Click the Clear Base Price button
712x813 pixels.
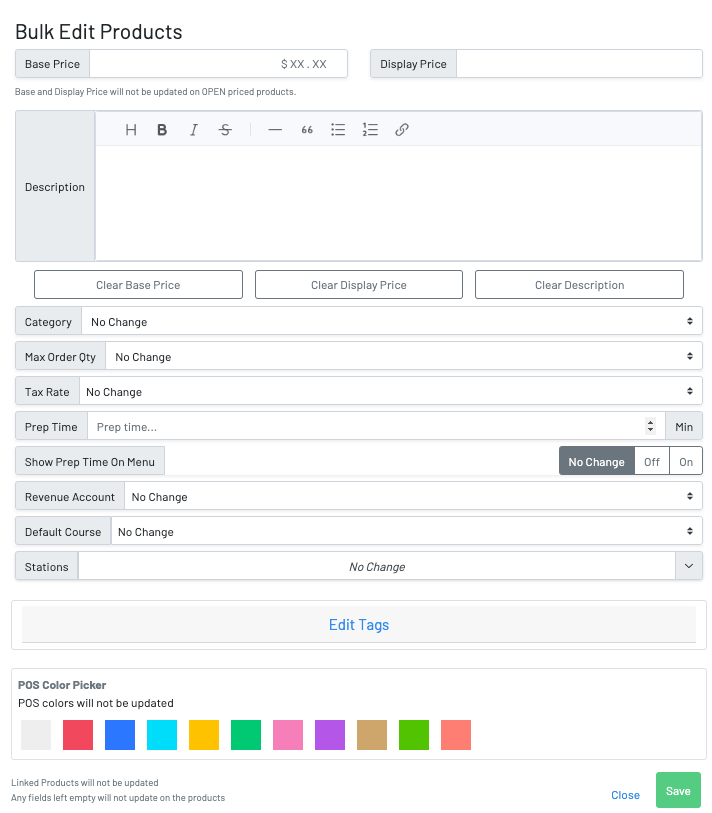coord(138,285)
